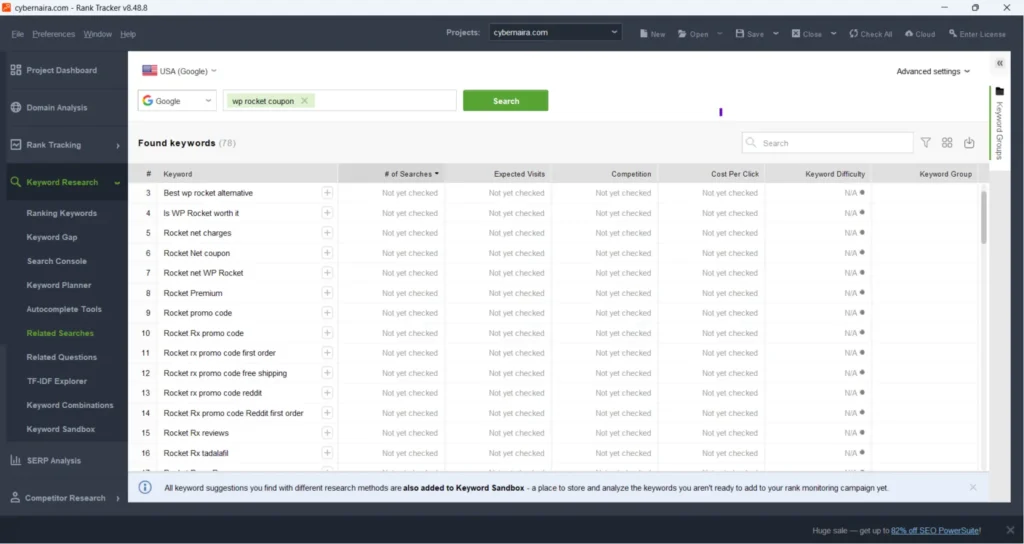Click Save toolbar button
Image resolution: width=1024 pixels, height=544 pixels.
coord(749,34)
